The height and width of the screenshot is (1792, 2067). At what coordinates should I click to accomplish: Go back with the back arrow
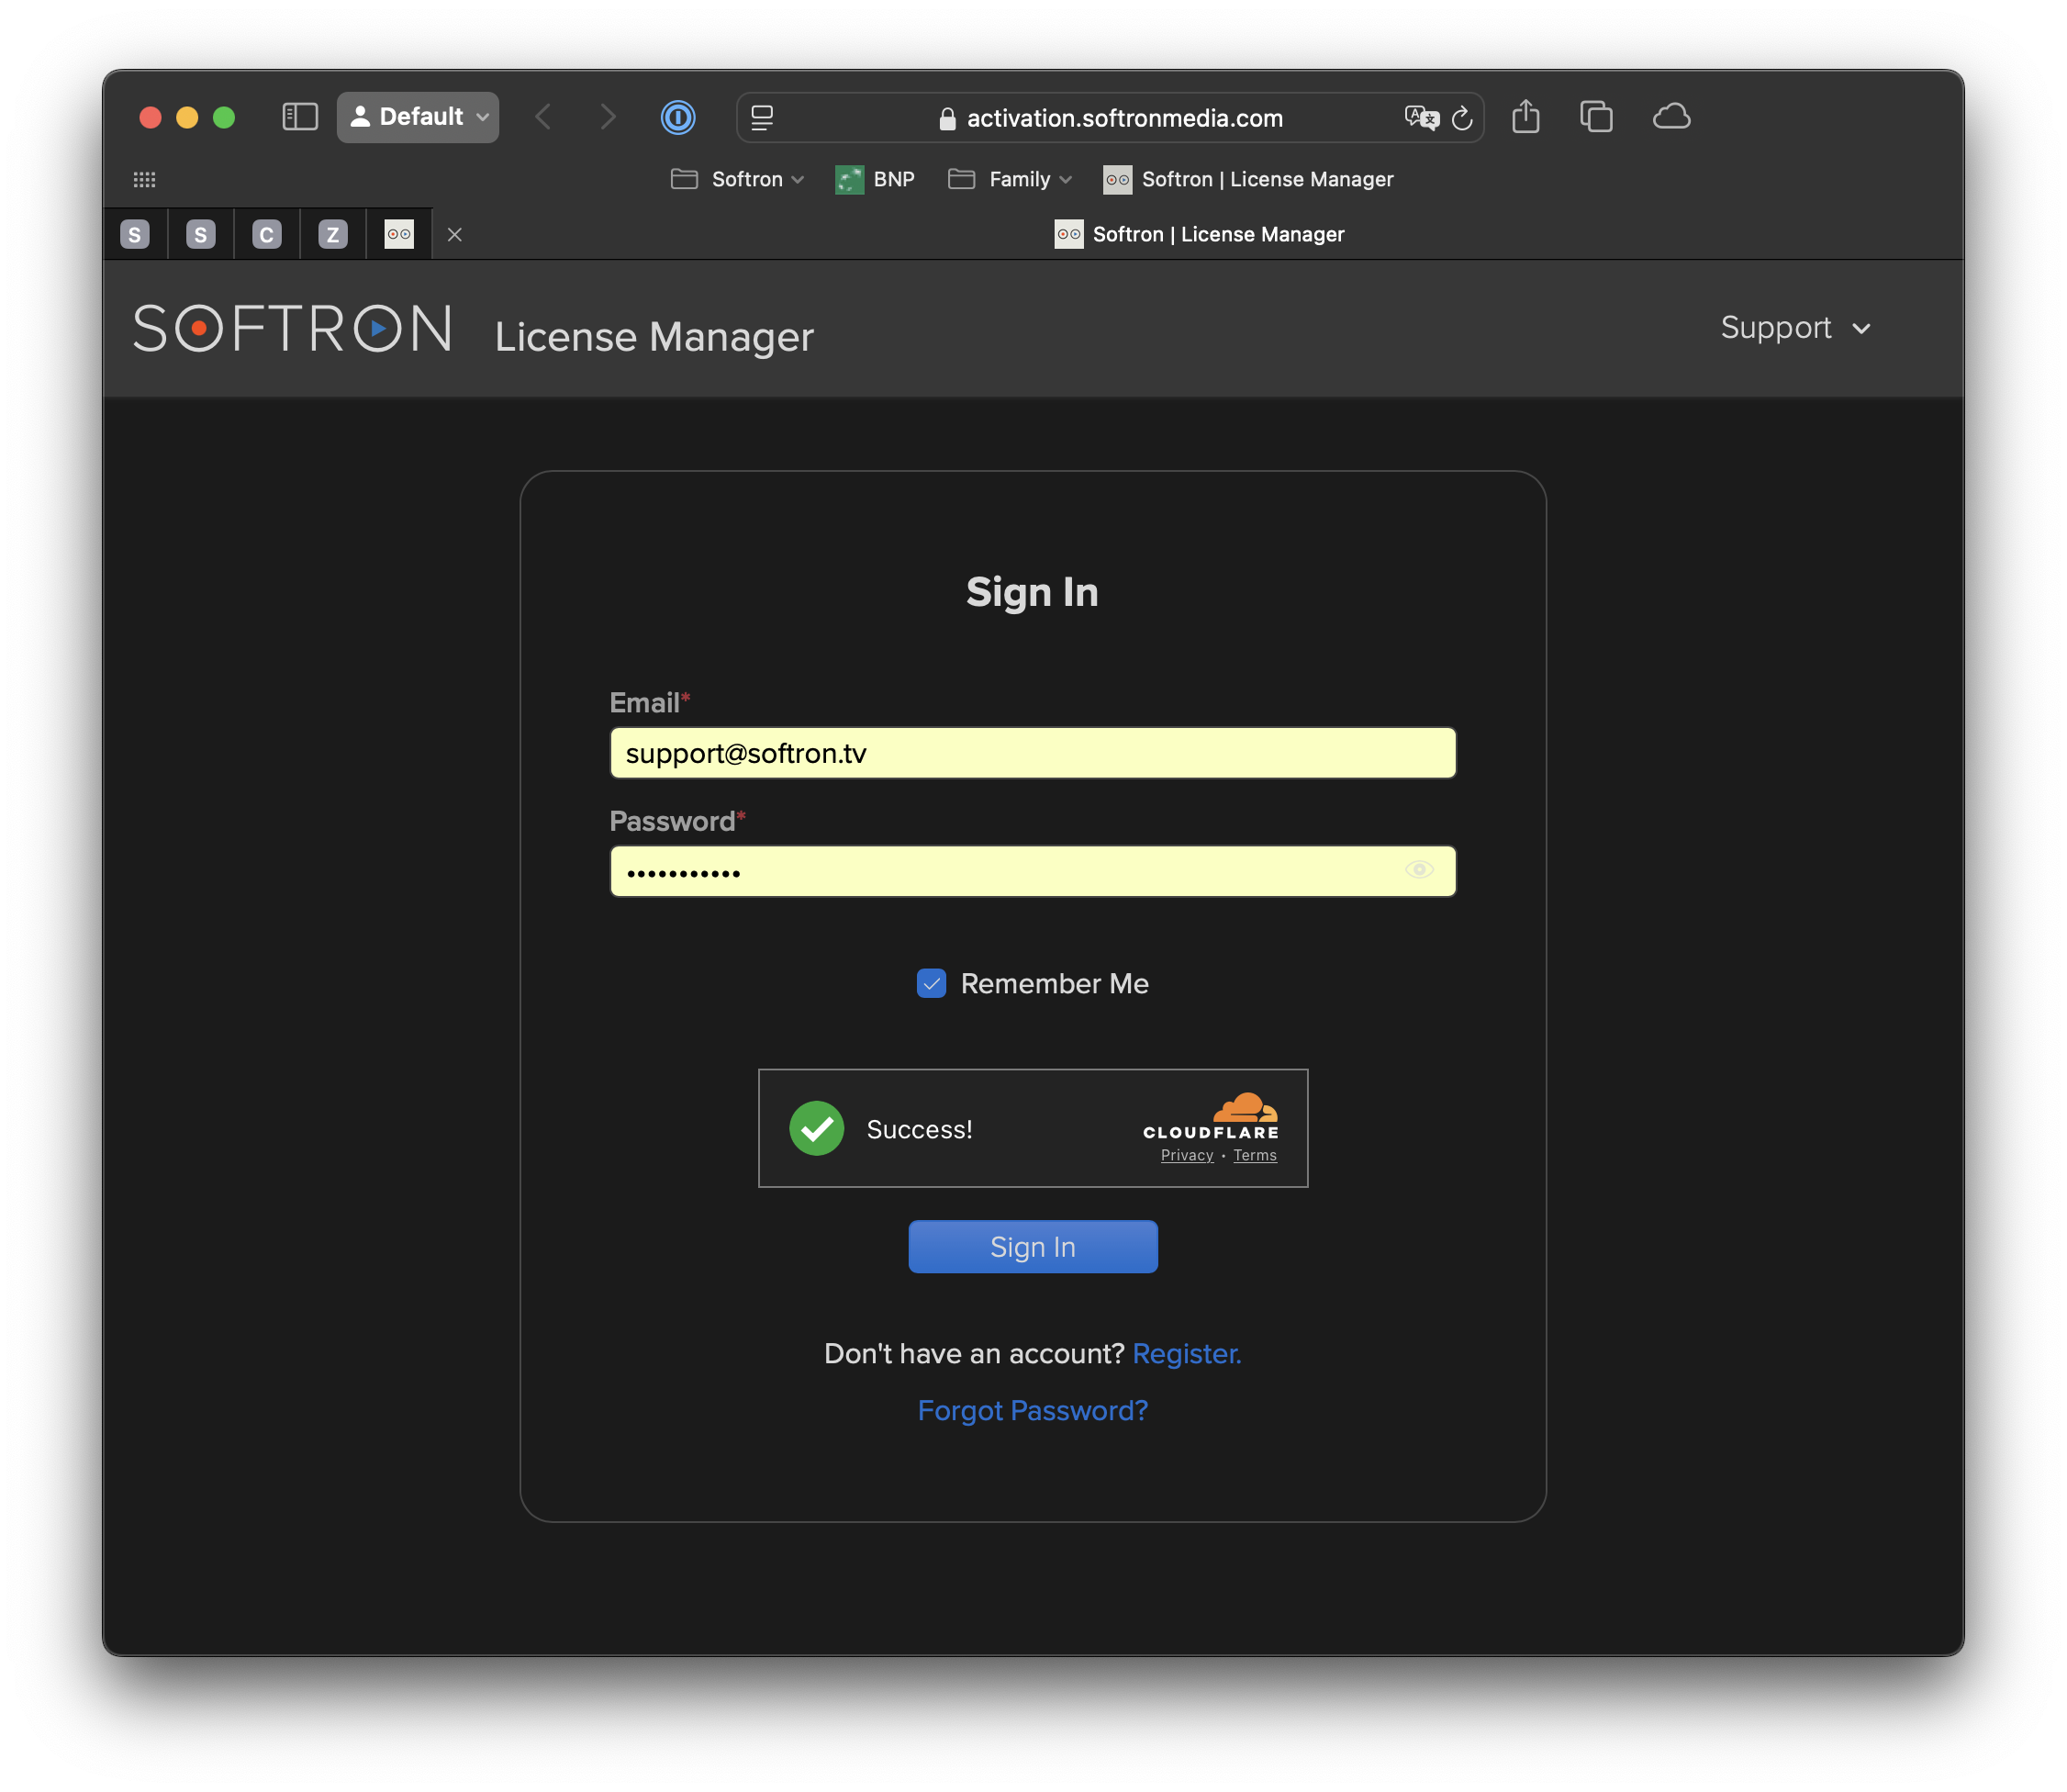(543, 117)
